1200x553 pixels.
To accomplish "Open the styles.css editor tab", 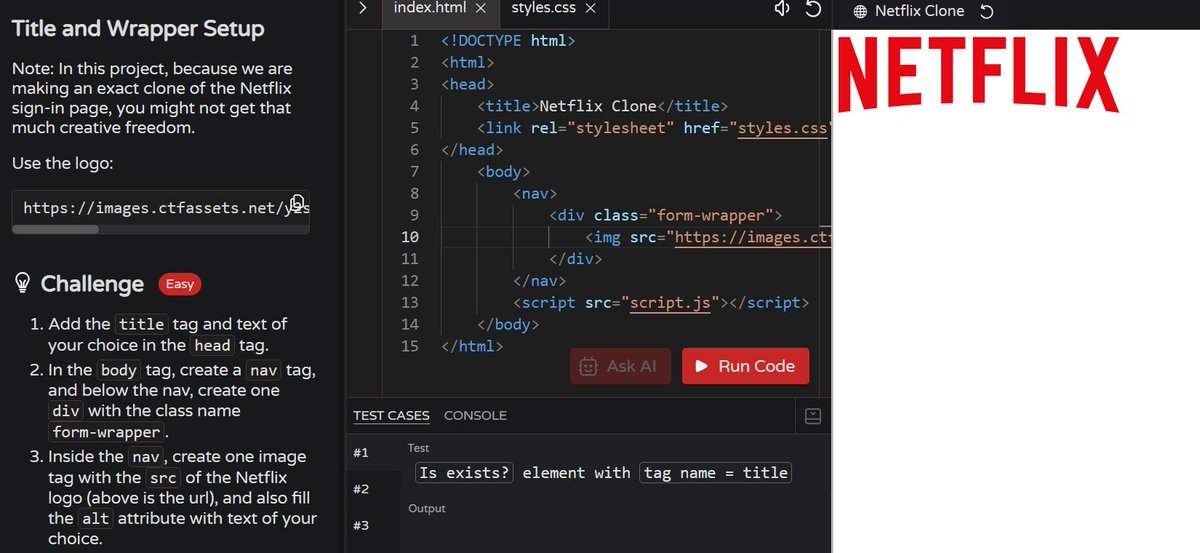I will pyautogui.click(x=543, y=8).
